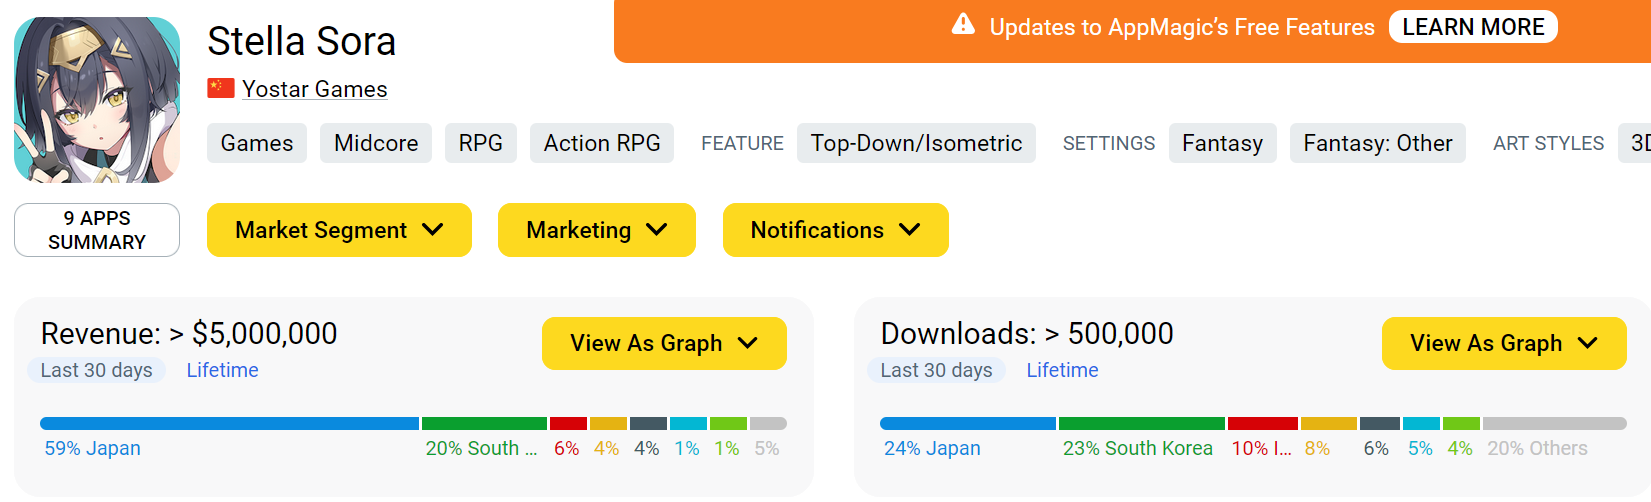This screenshot has height=502, width=1651.
Task: Click the warning triangle icon in the banner
Action: click(x=963, y=24)
